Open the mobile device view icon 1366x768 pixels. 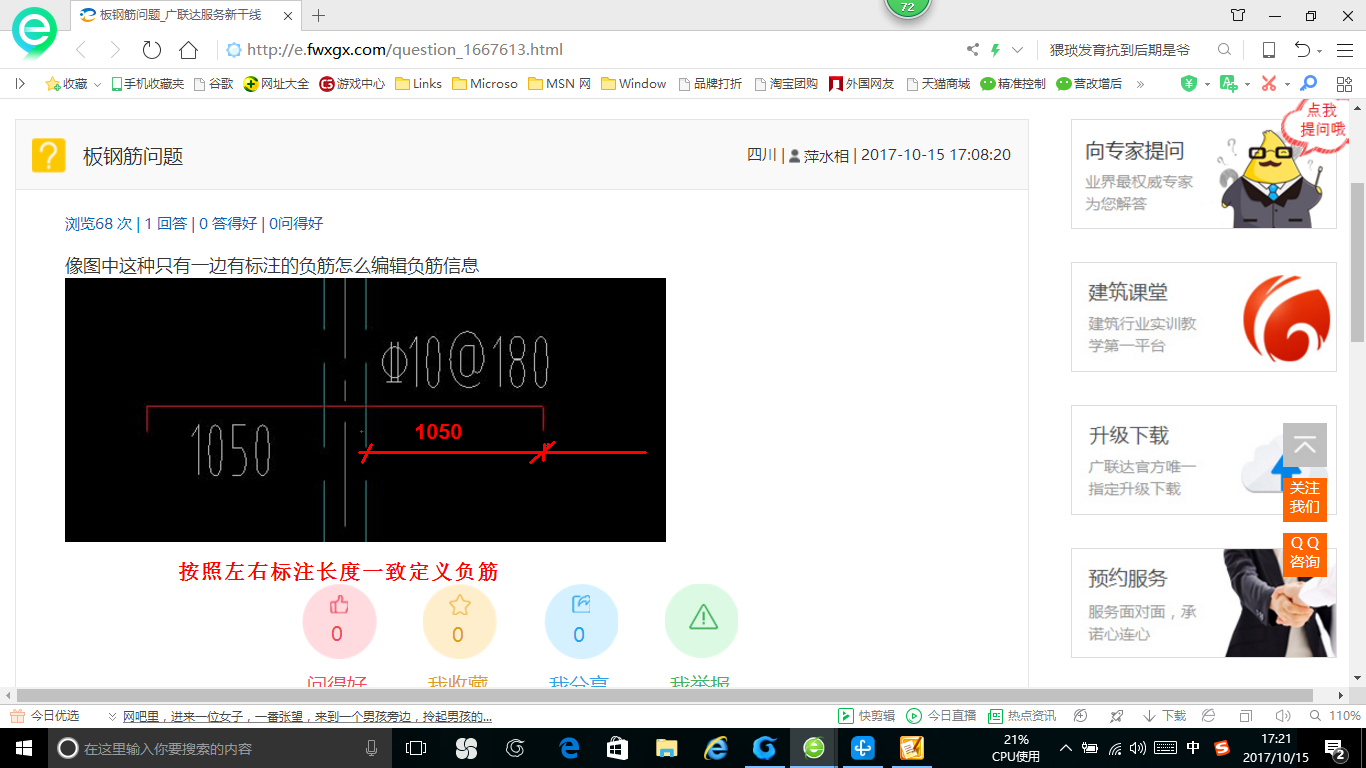pos(1268,50)
